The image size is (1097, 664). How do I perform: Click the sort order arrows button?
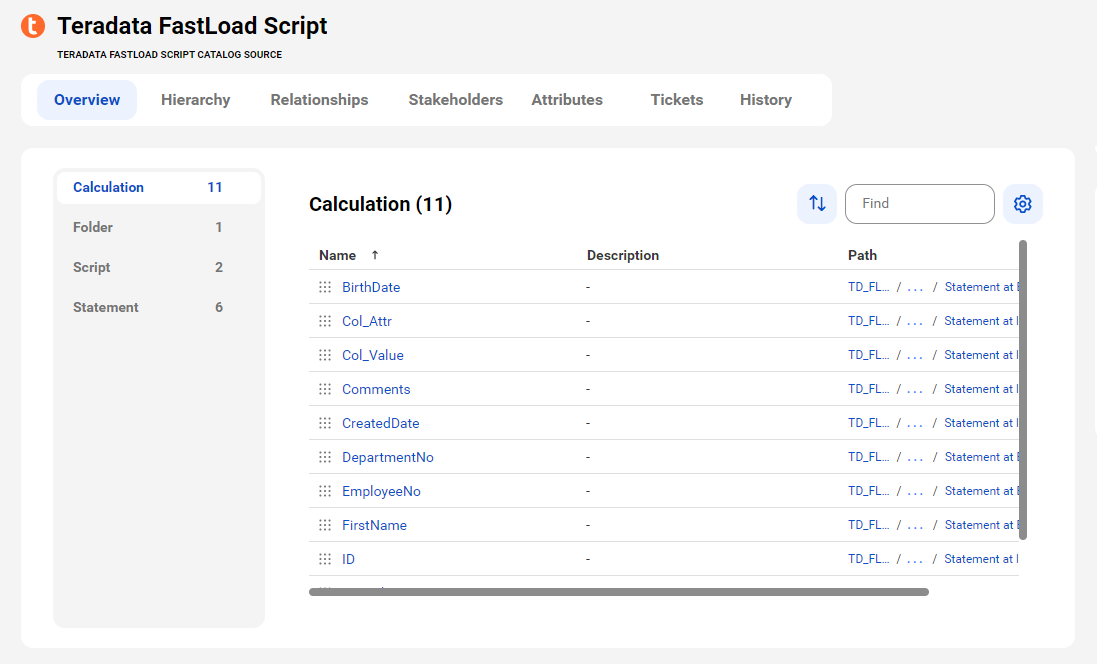point(816,204)
